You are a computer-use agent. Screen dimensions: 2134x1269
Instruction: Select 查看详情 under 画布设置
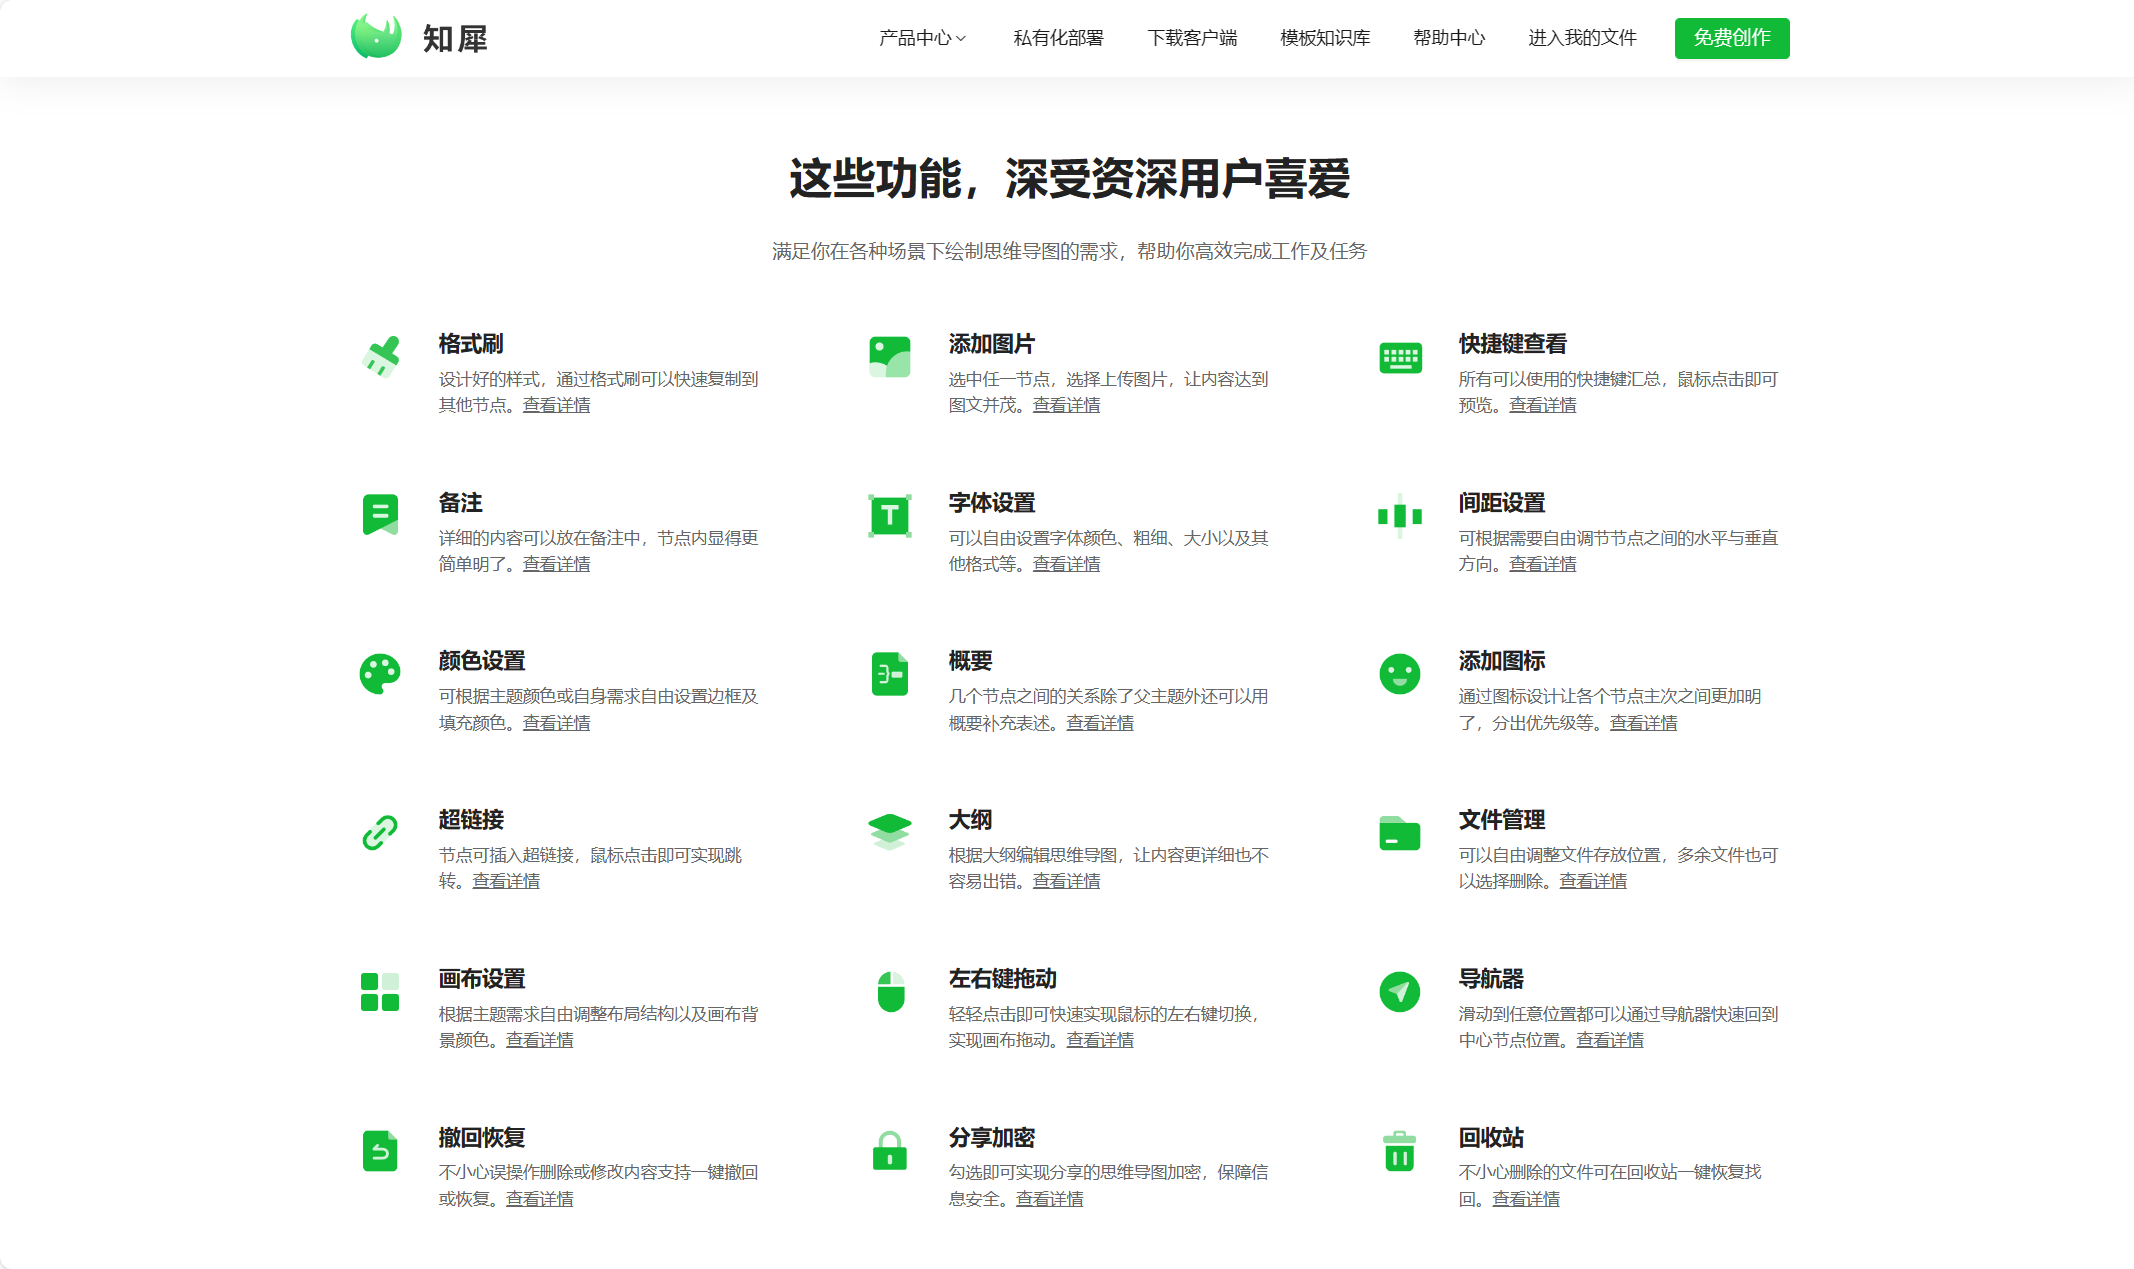pyautogui.click(x=539, y=1040)
